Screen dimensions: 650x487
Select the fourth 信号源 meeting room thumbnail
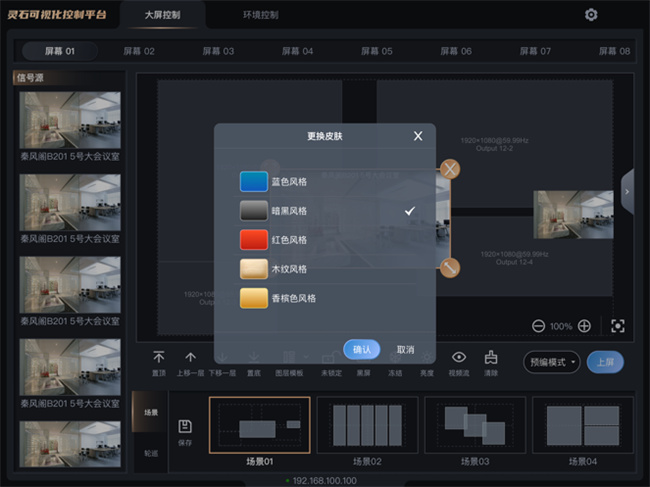click(x=70, y=367)
